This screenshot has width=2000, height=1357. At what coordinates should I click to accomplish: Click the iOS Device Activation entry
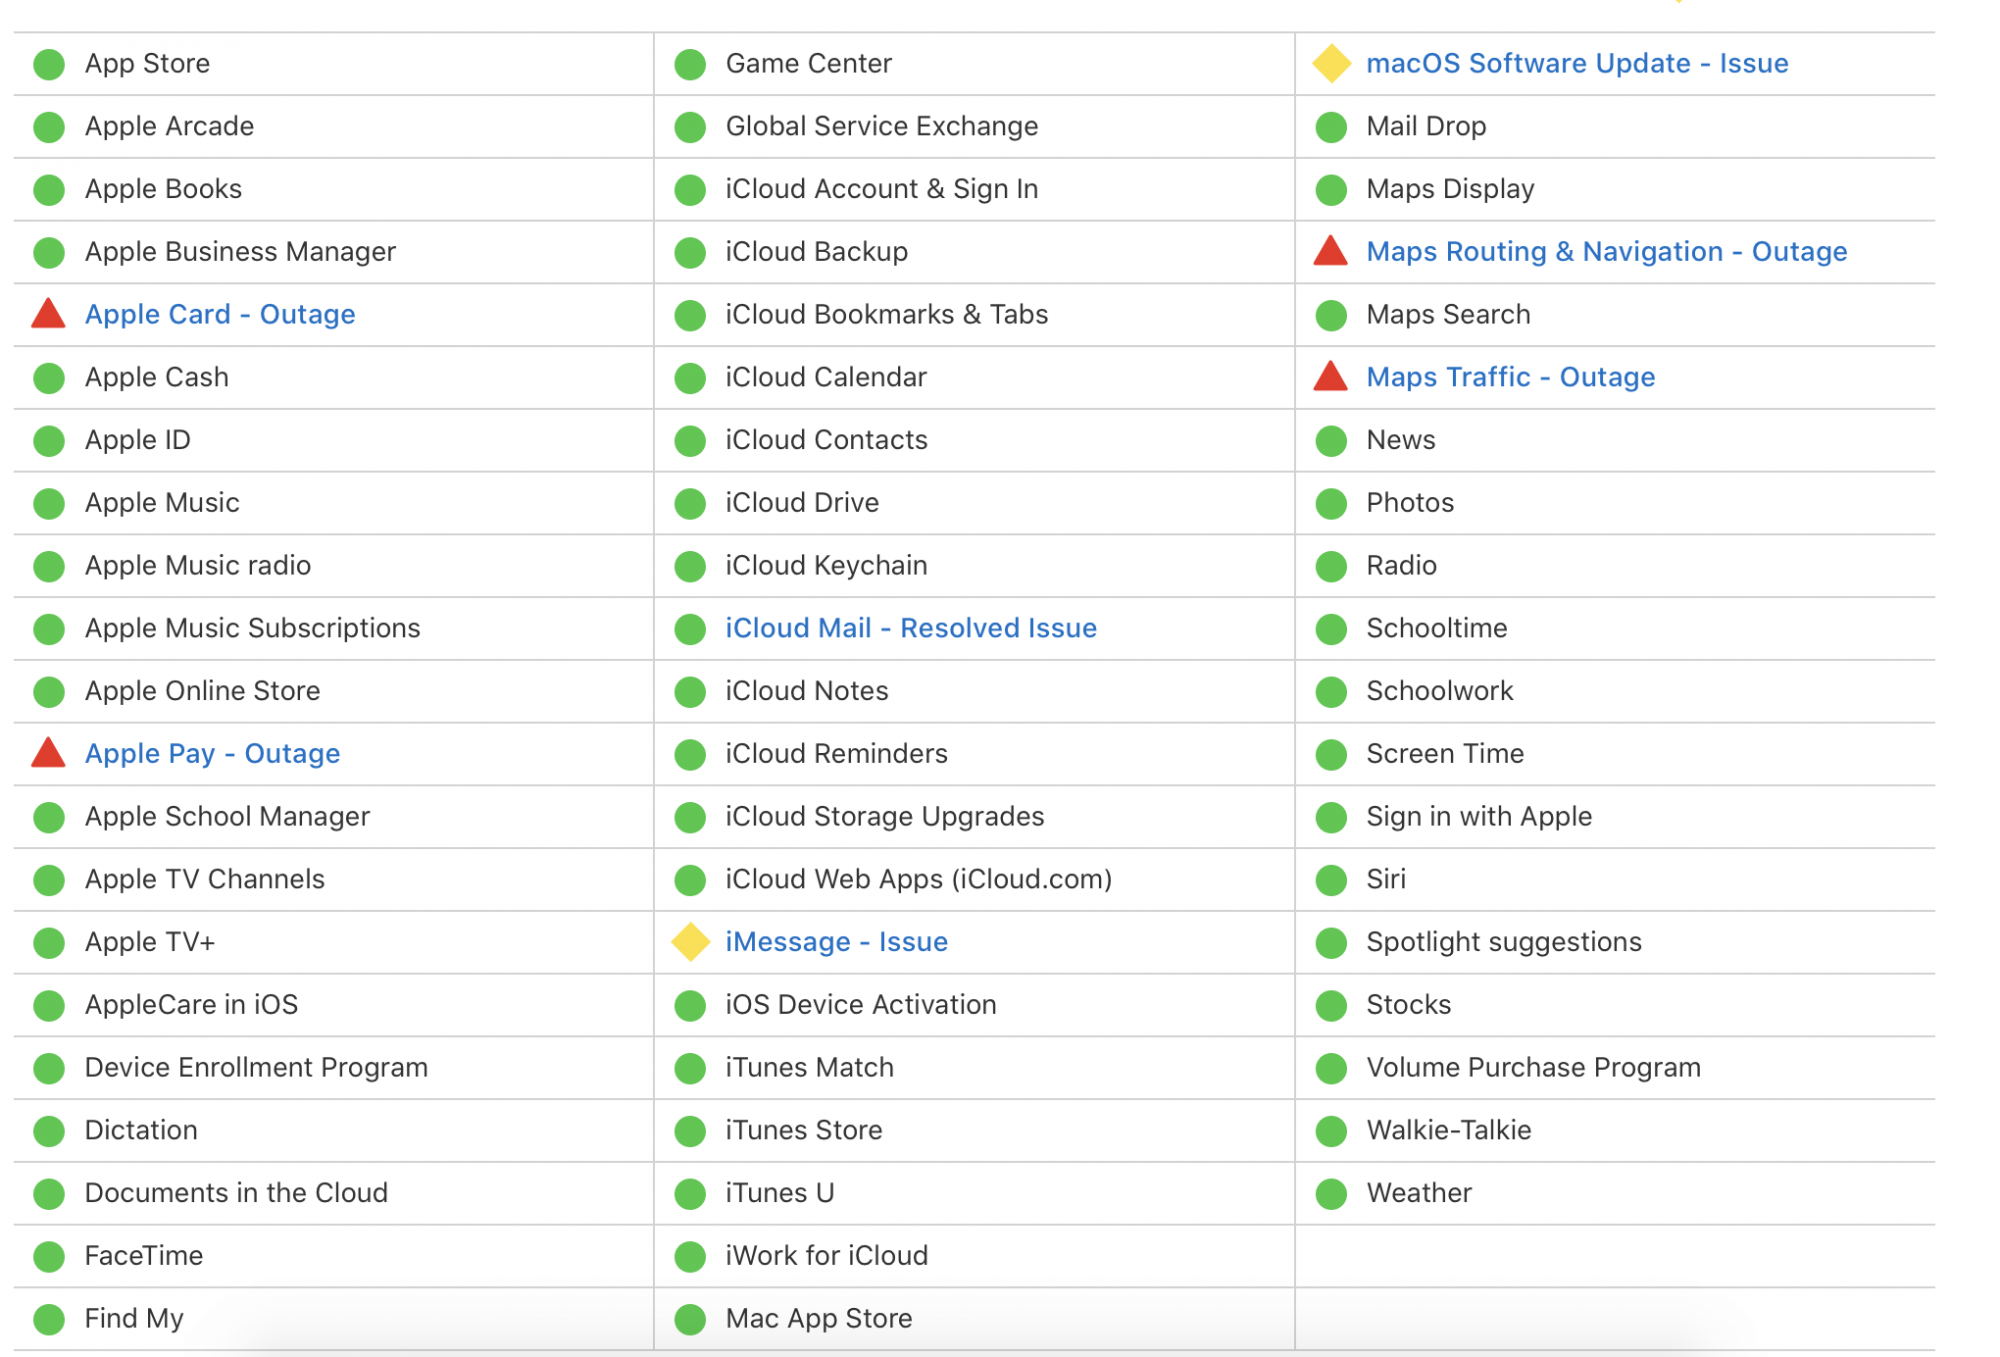point(861,1005)
